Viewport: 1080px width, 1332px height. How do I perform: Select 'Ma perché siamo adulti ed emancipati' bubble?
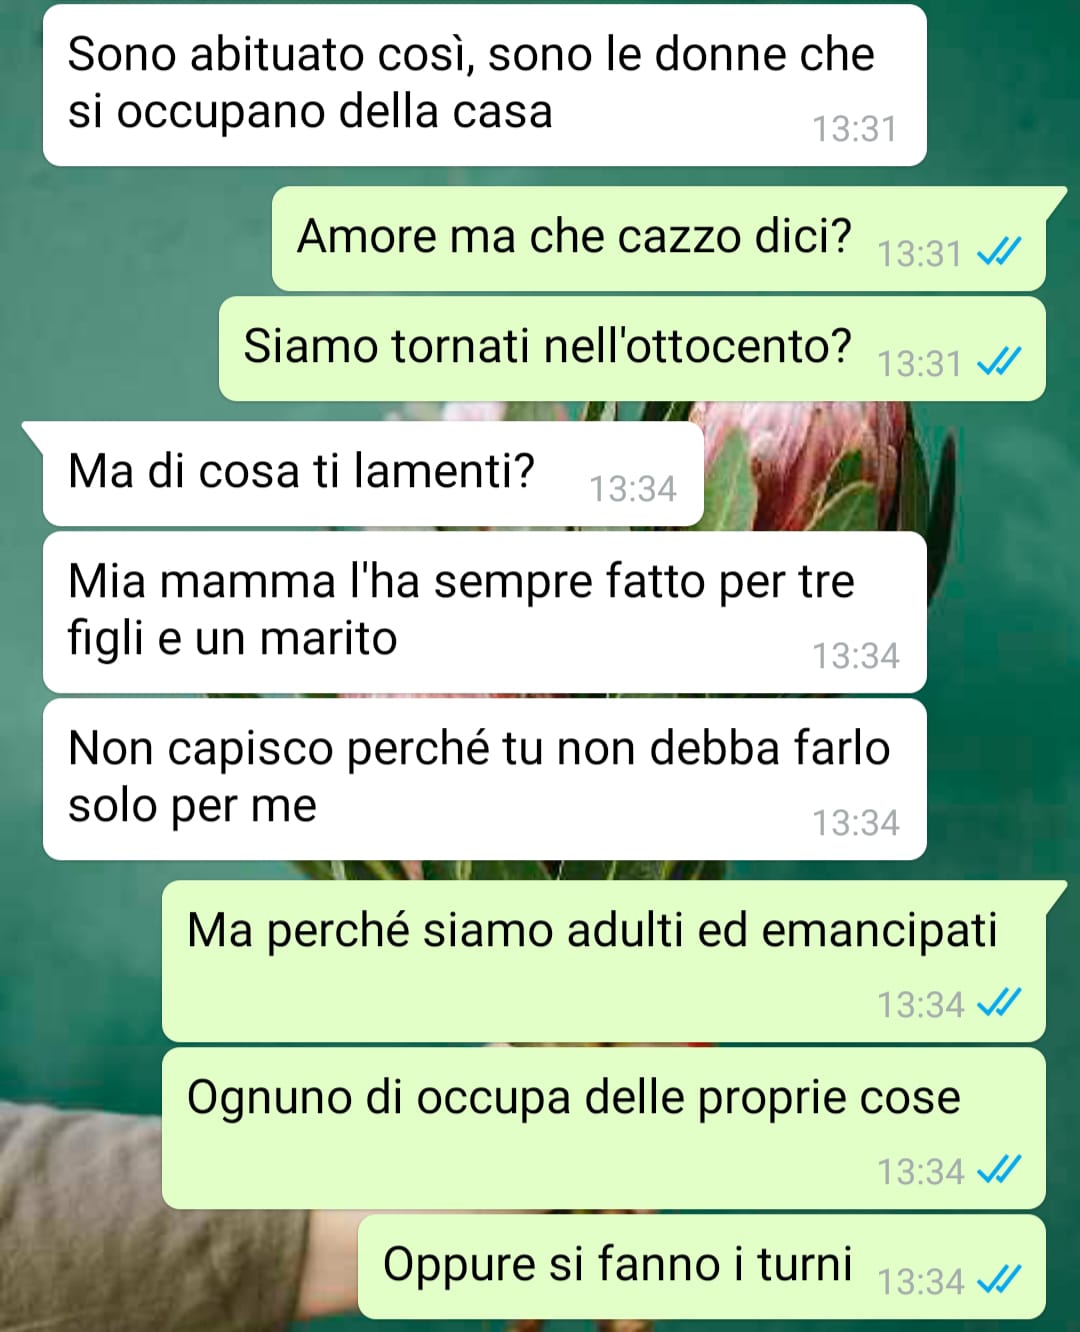[604, 961]
